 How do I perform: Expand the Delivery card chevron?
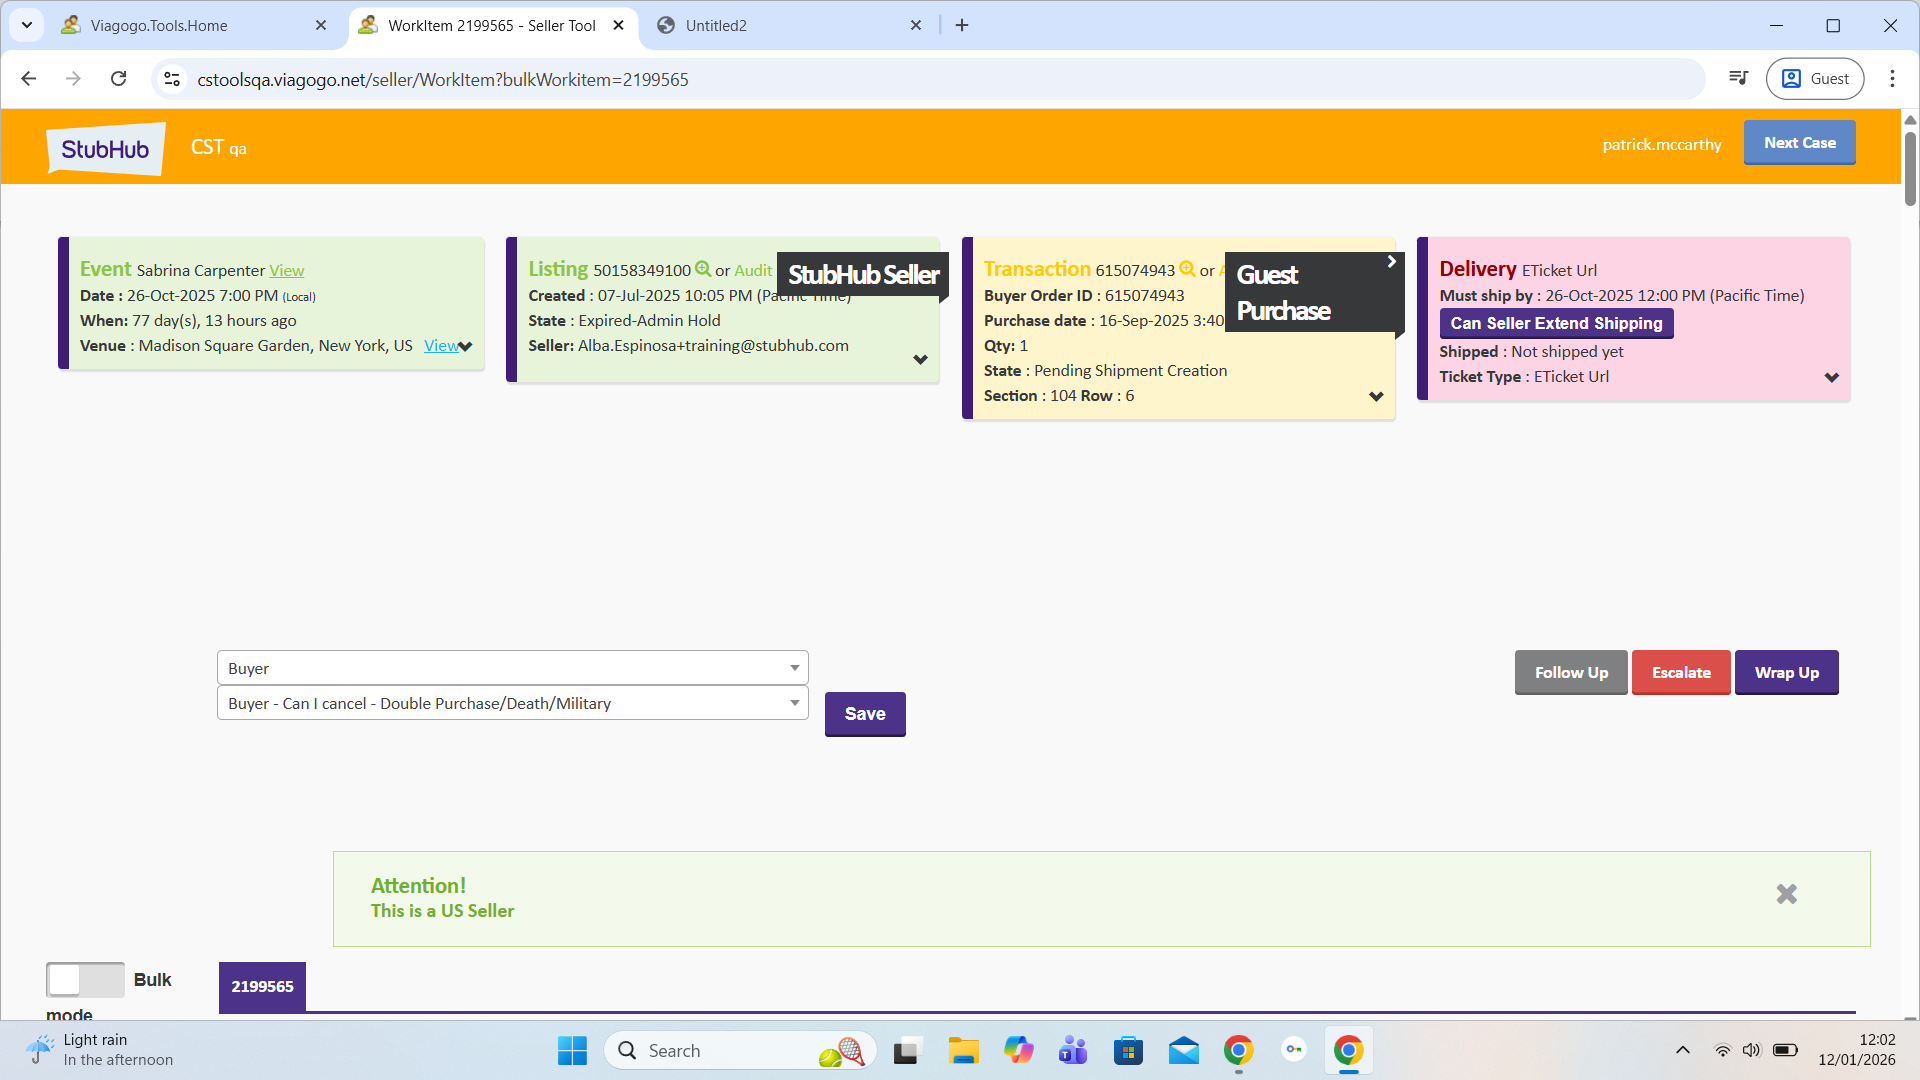(x=1831, y=378)
